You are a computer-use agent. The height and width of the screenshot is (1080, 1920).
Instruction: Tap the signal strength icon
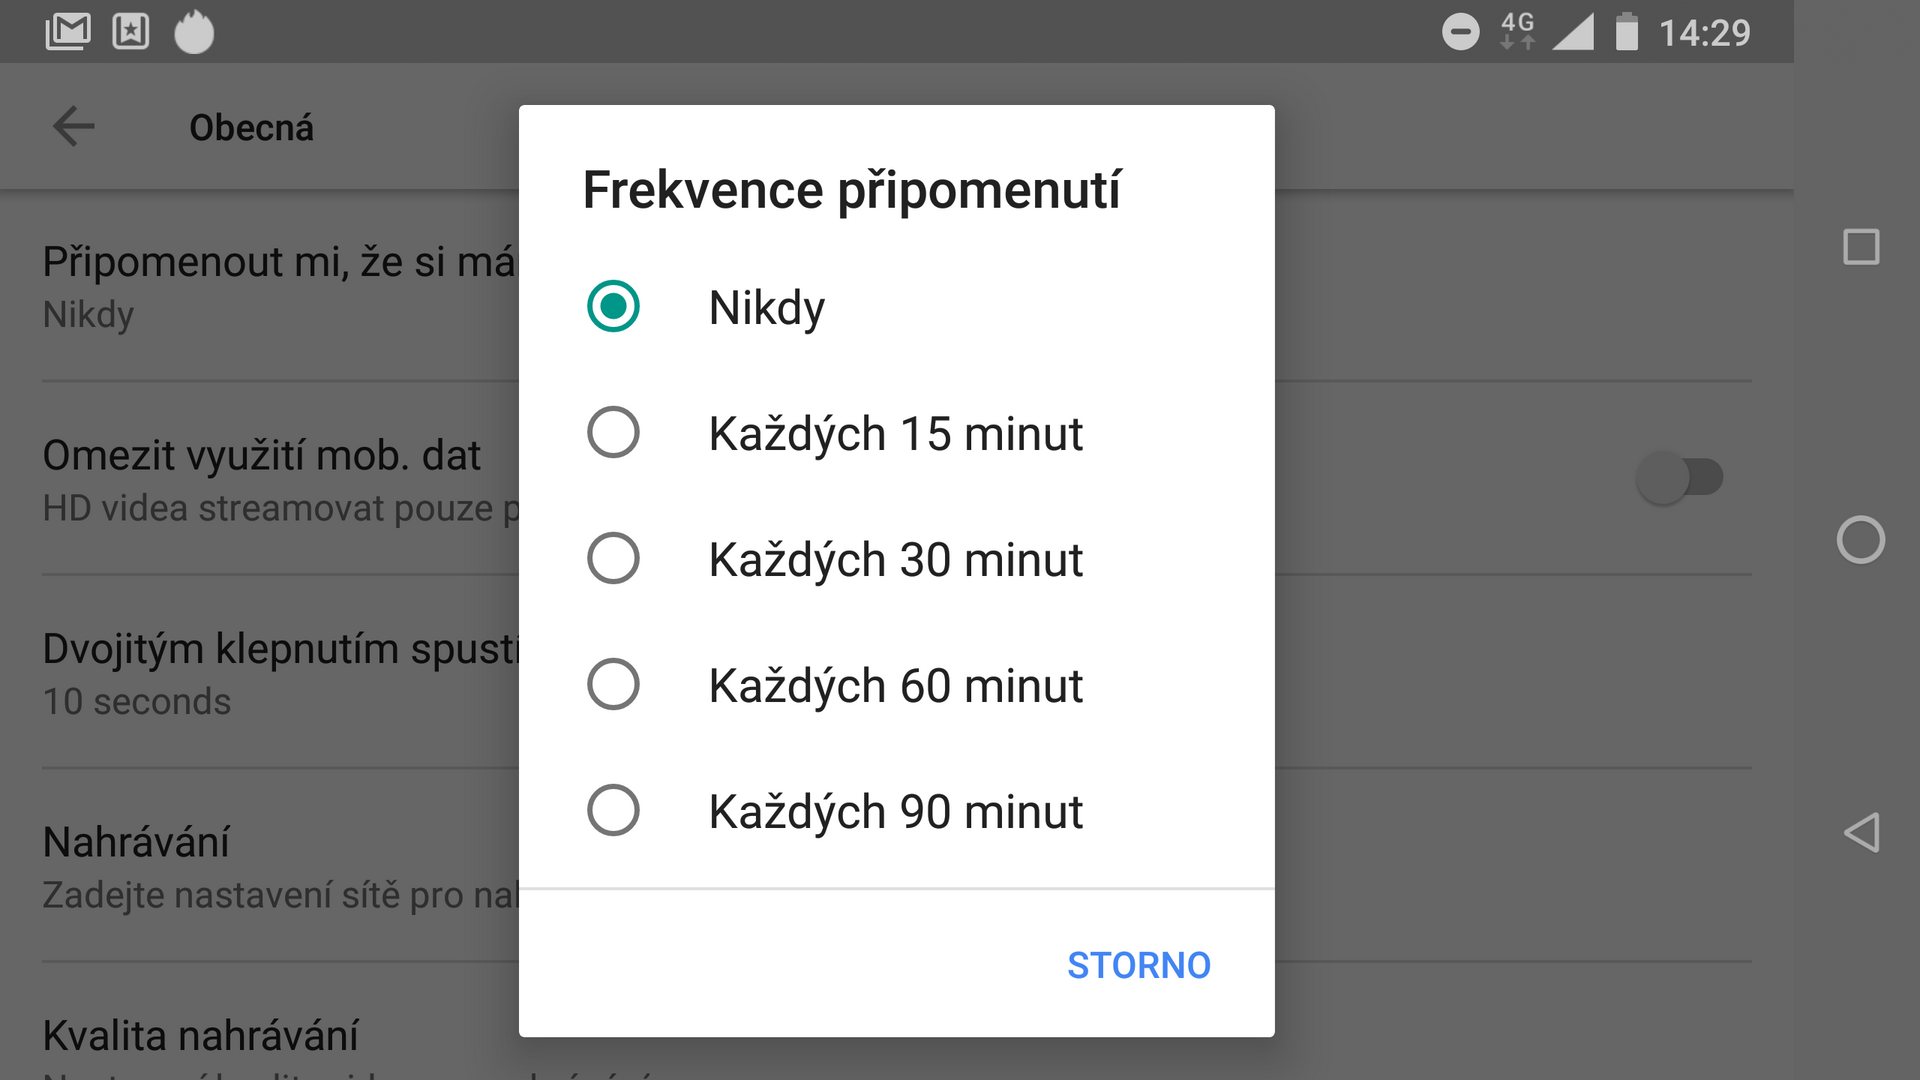pos(1575,30)
